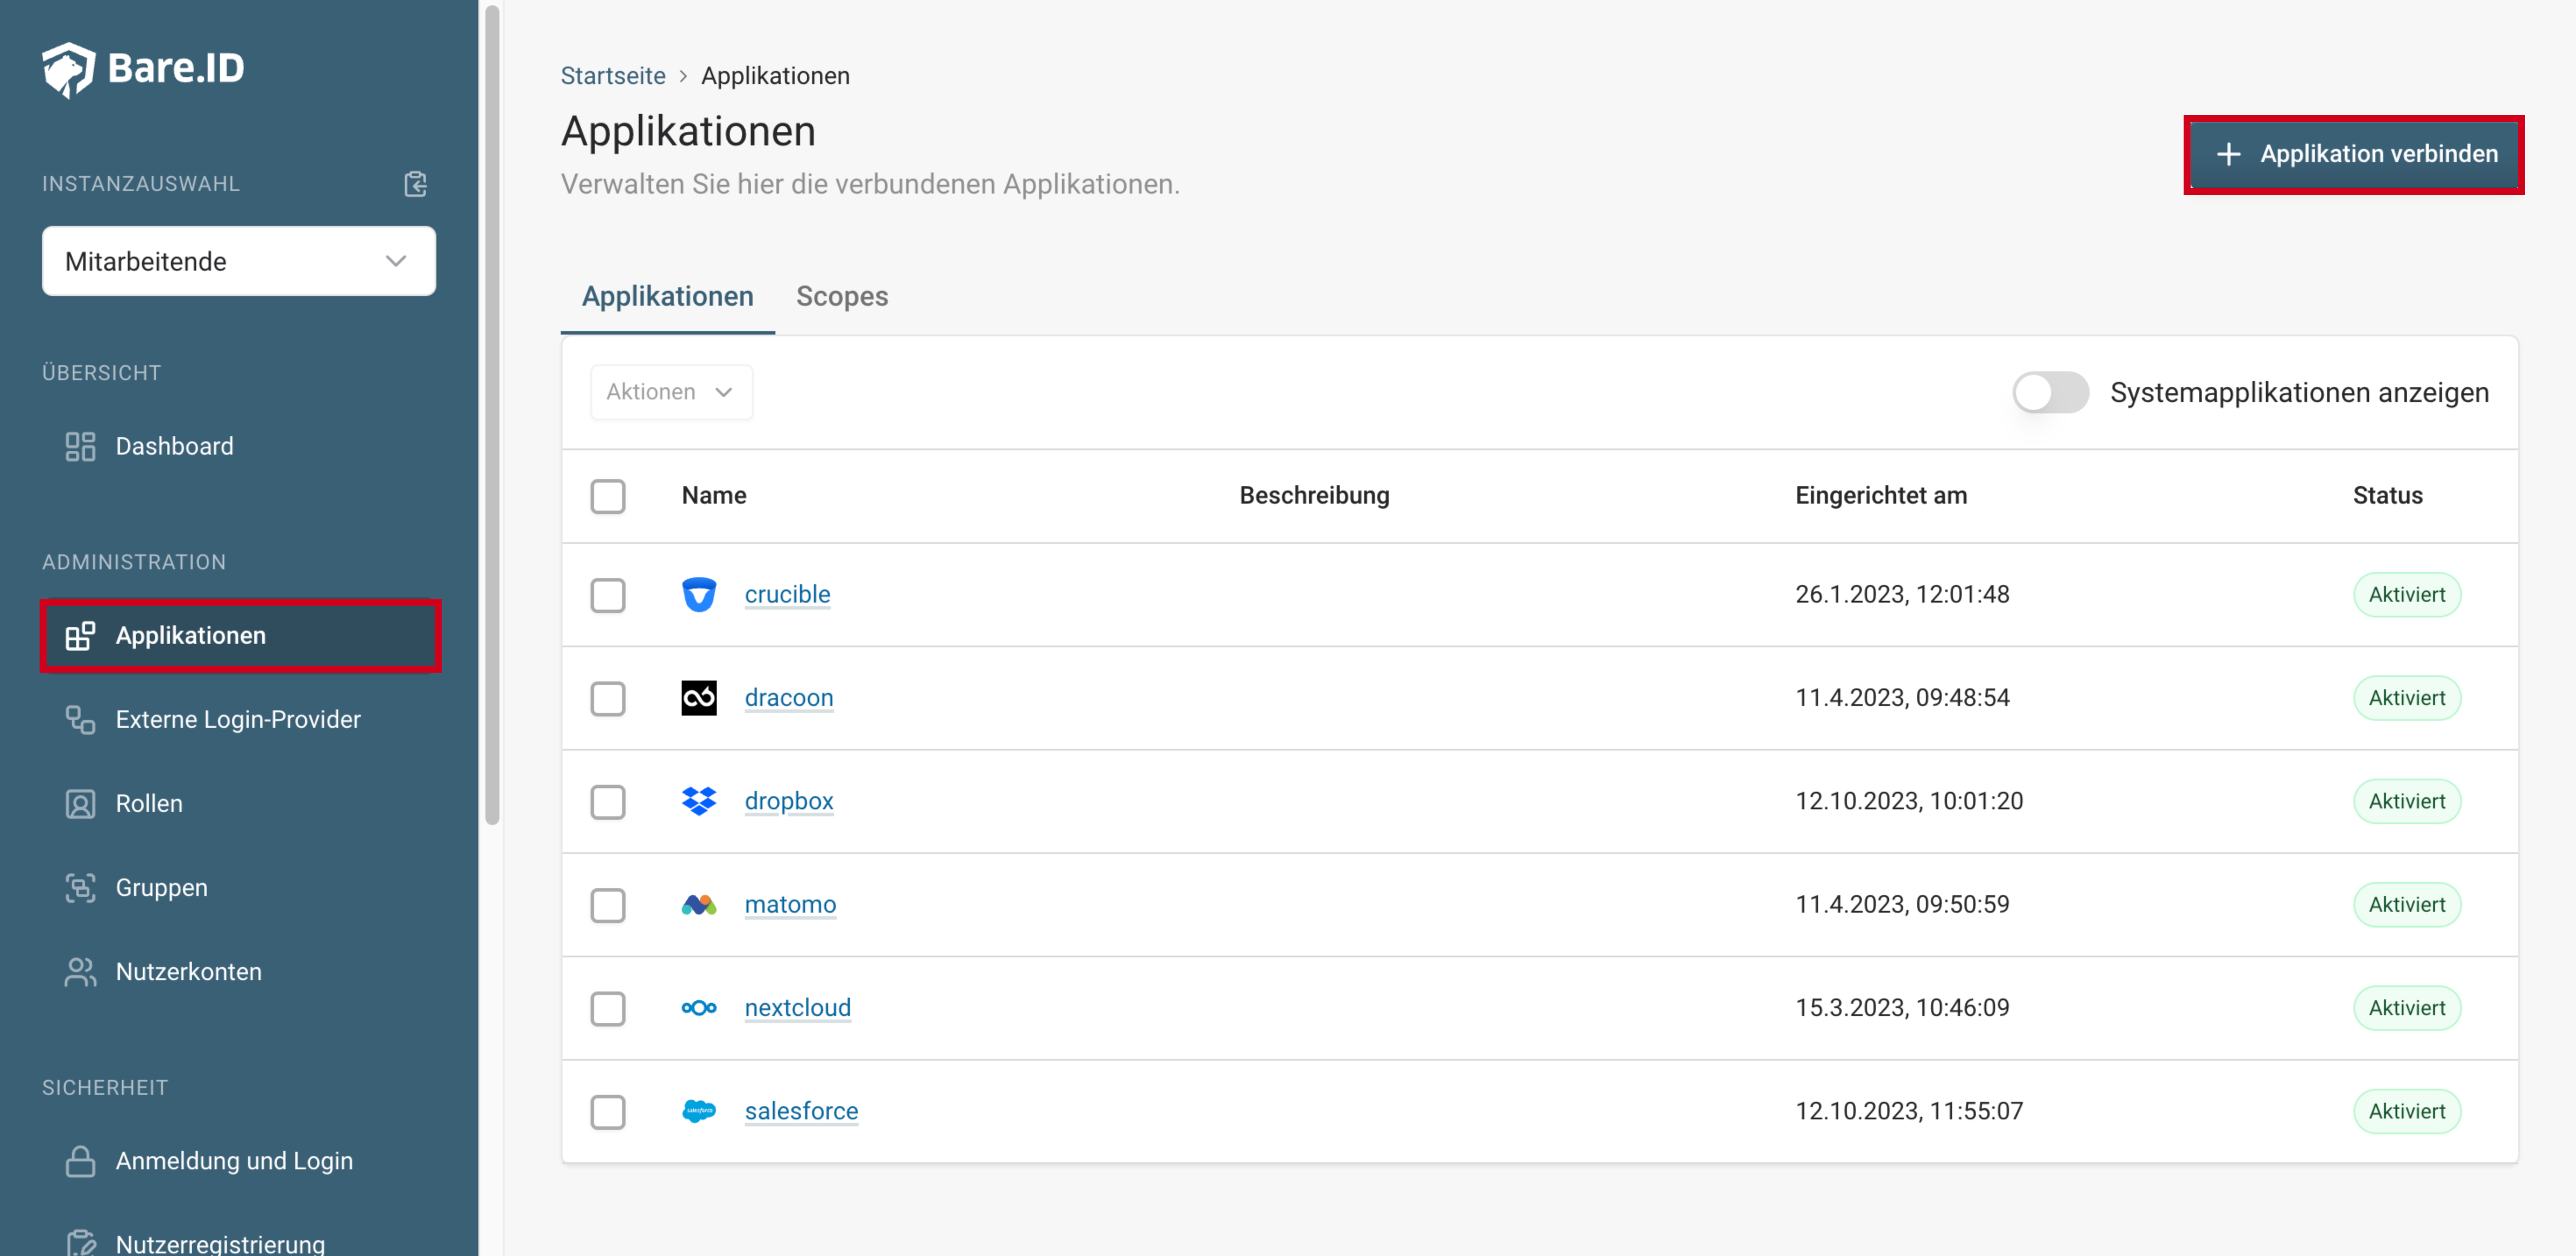
Task: Open the dracoon application link
Action: 789,698
